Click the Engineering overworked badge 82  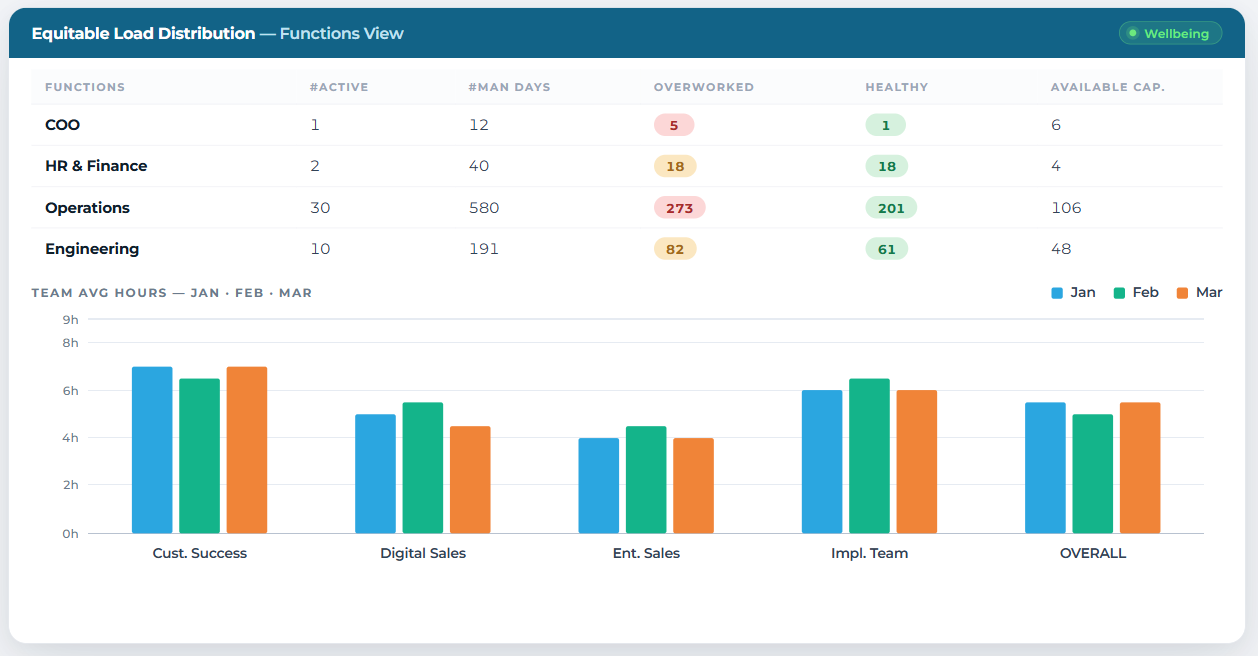675,249
